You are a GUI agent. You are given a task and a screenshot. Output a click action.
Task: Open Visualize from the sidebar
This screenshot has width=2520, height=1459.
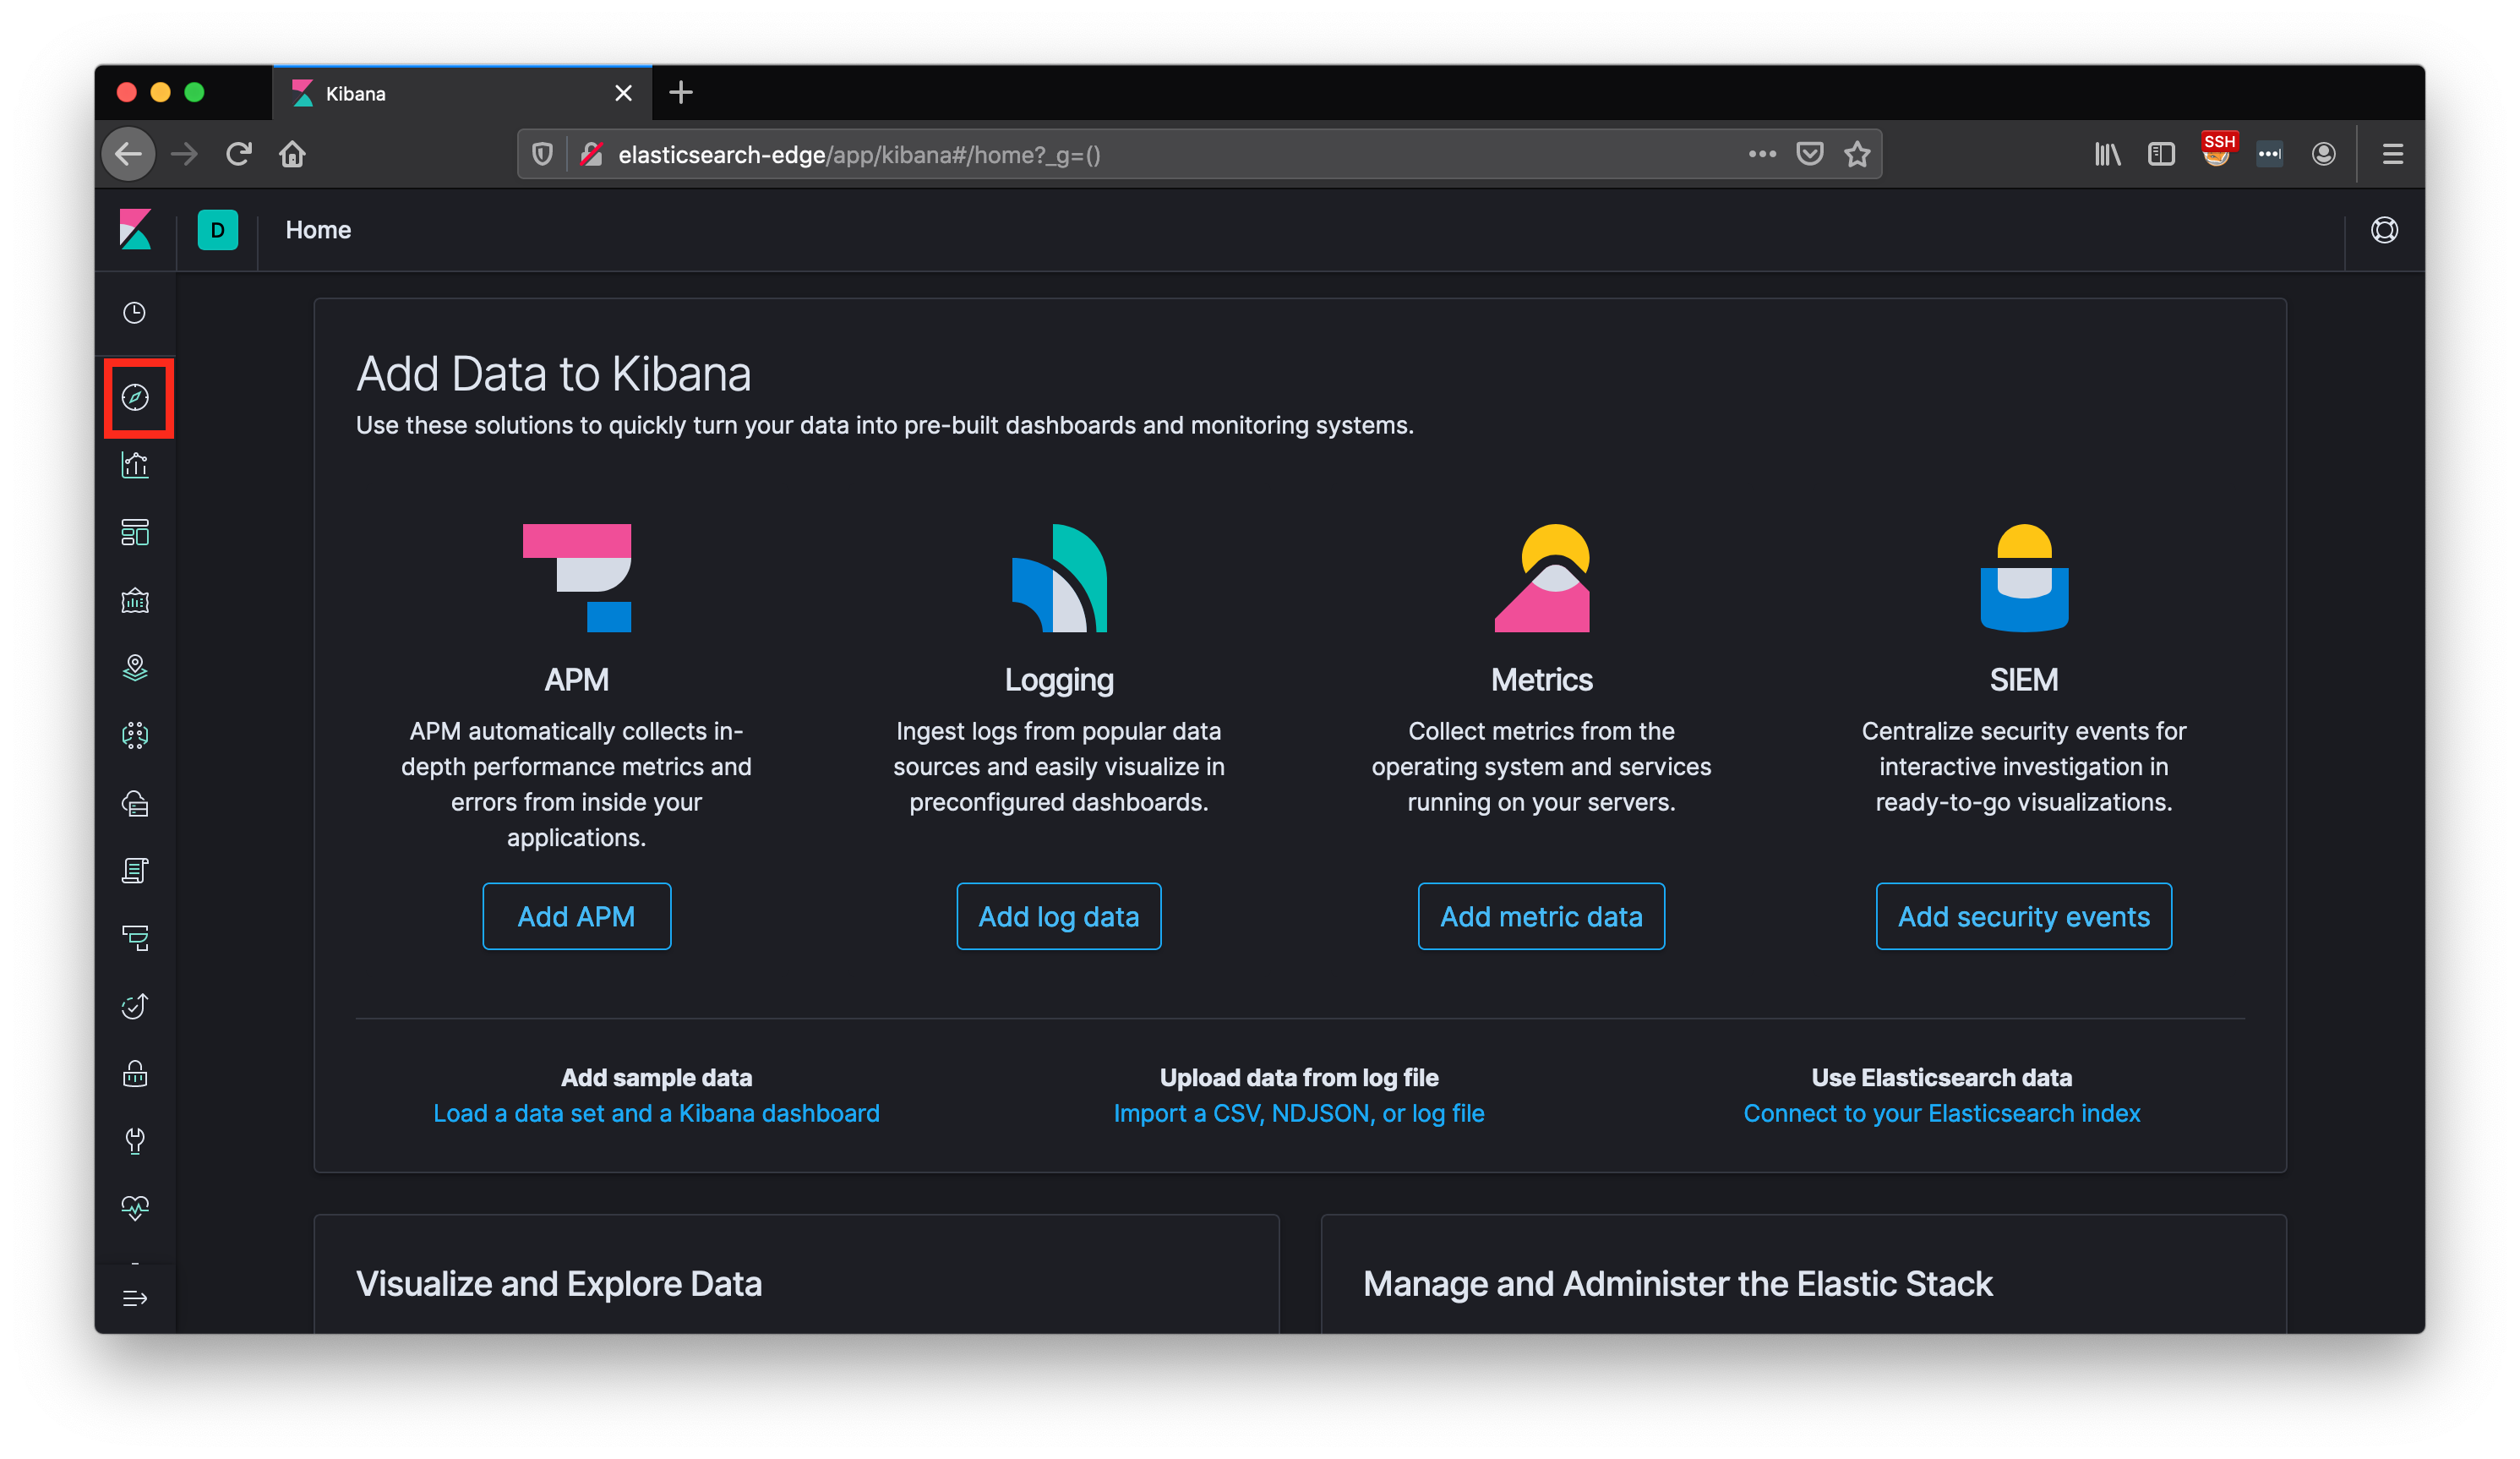(x=135, y=465)
